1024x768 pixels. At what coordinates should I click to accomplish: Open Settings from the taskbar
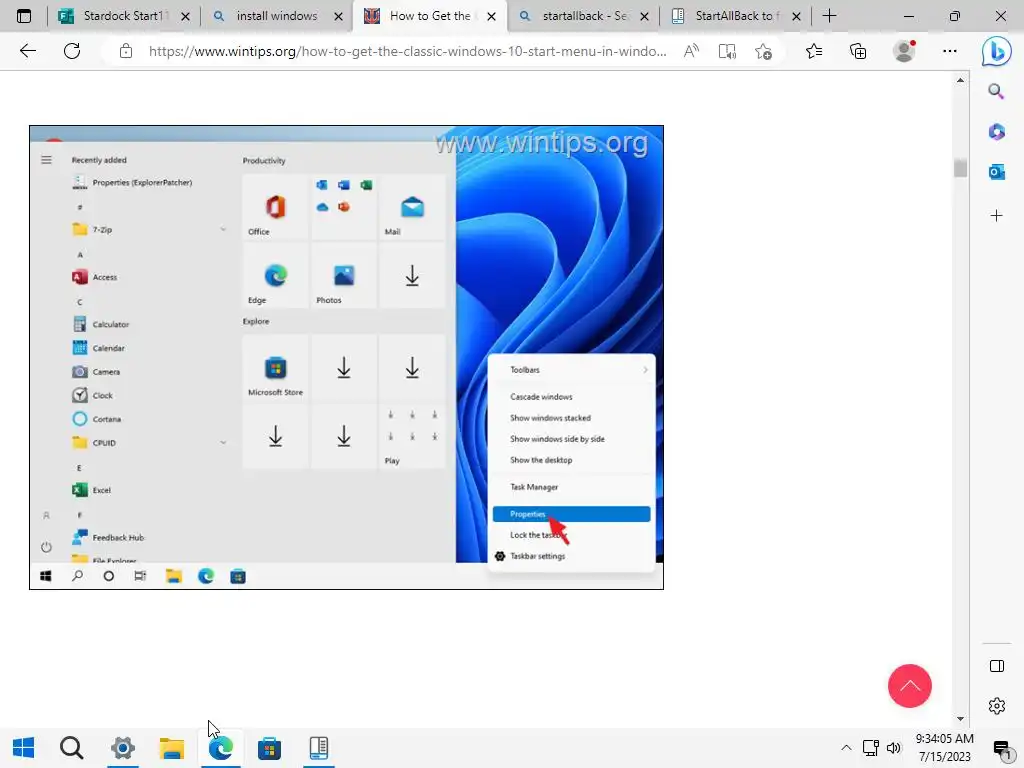coord(123,748)
